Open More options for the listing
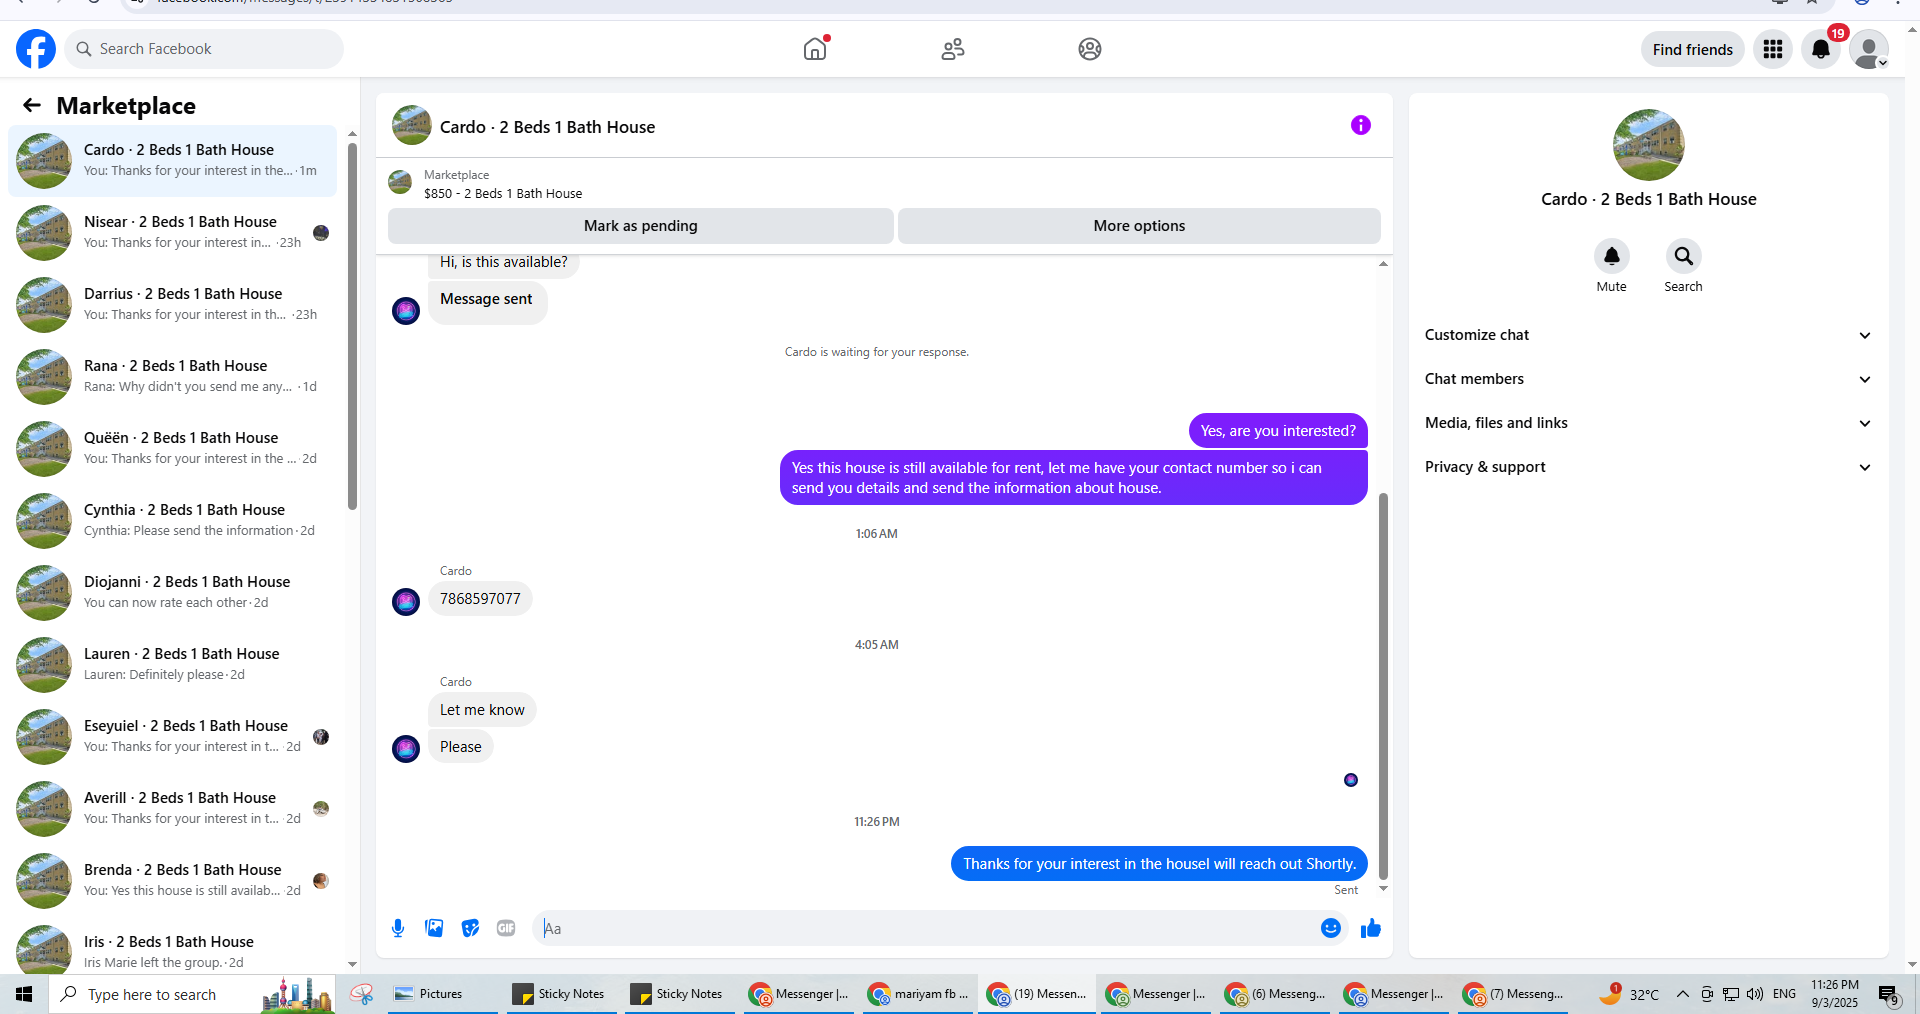The height and width of the screenshot is (1014, 1920). click(1139, 226)
